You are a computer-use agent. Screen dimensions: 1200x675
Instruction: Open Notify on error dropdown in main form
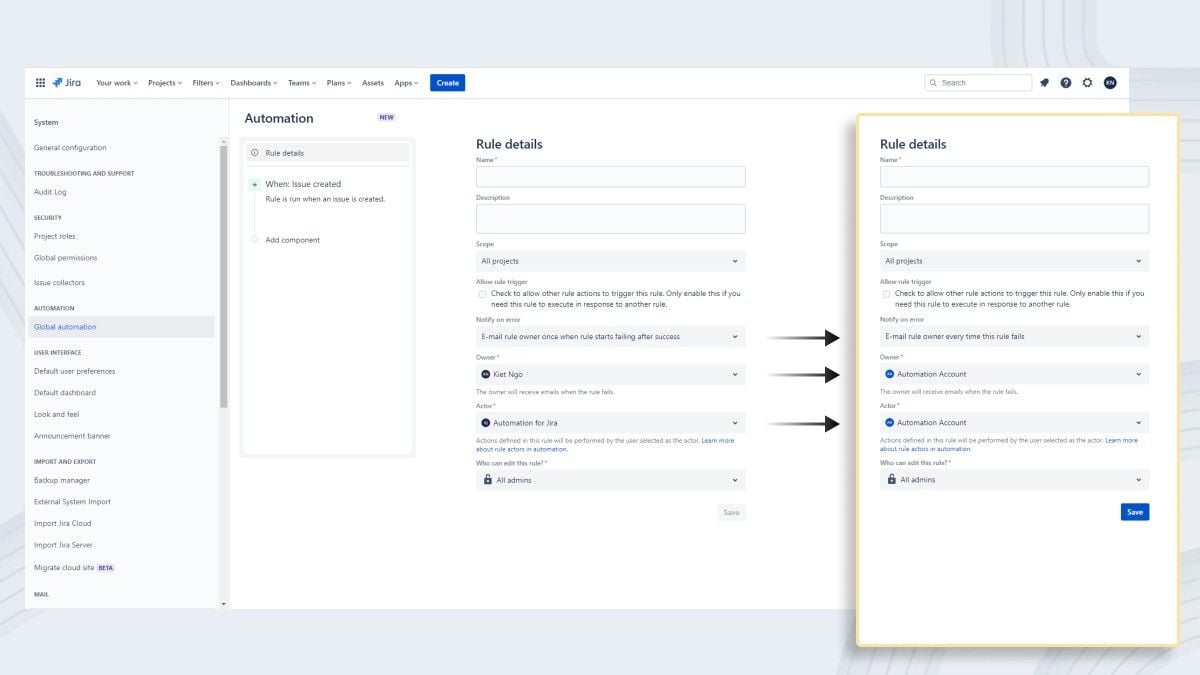611,337
